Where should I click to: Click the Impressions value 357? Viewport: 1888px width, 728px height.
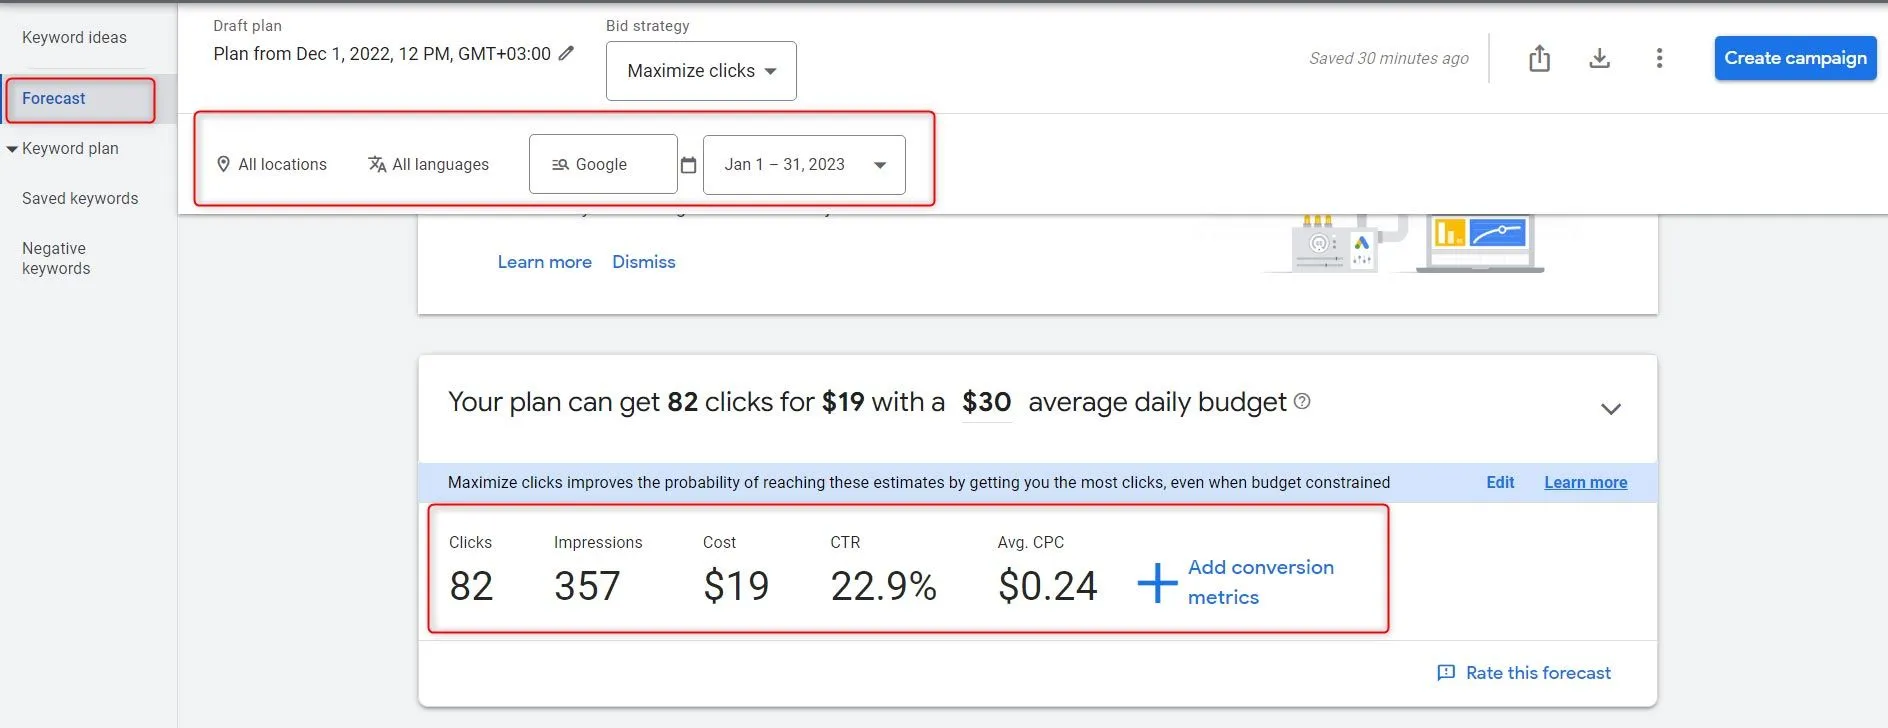[587, 586]
